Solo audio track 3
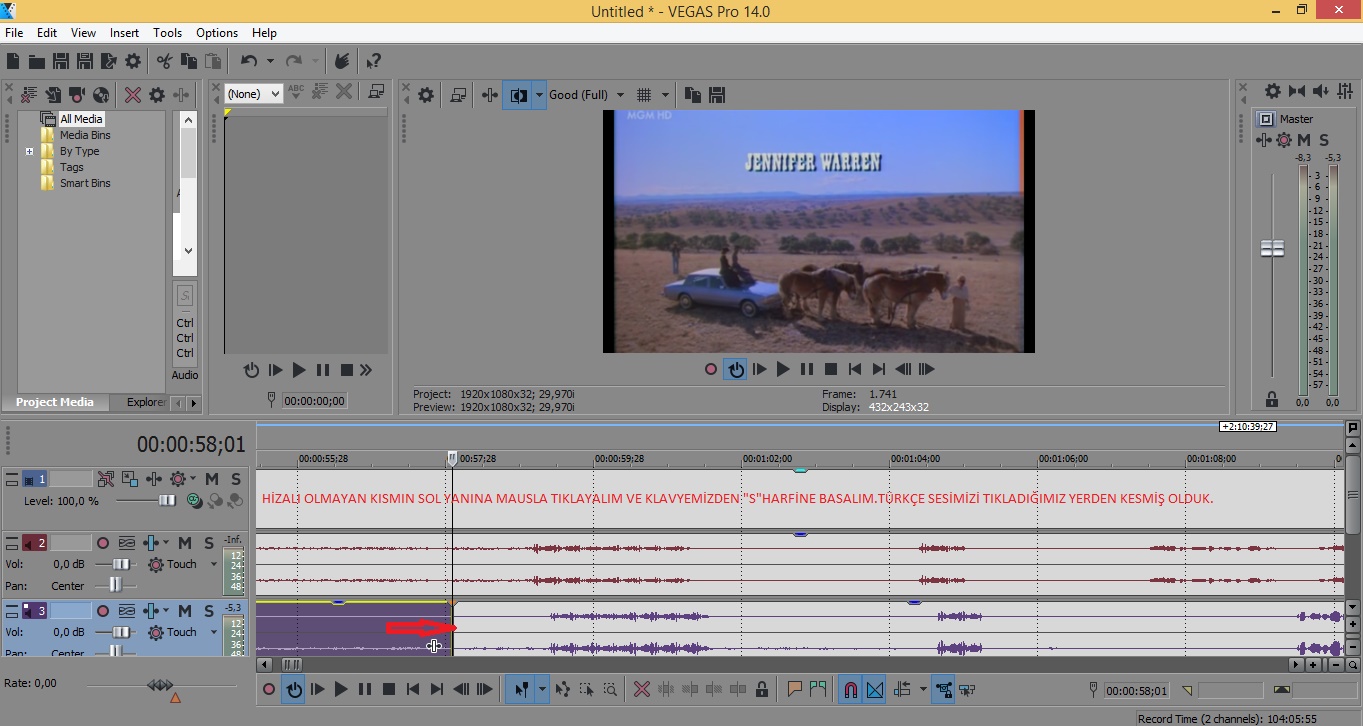 coord(209,611)
